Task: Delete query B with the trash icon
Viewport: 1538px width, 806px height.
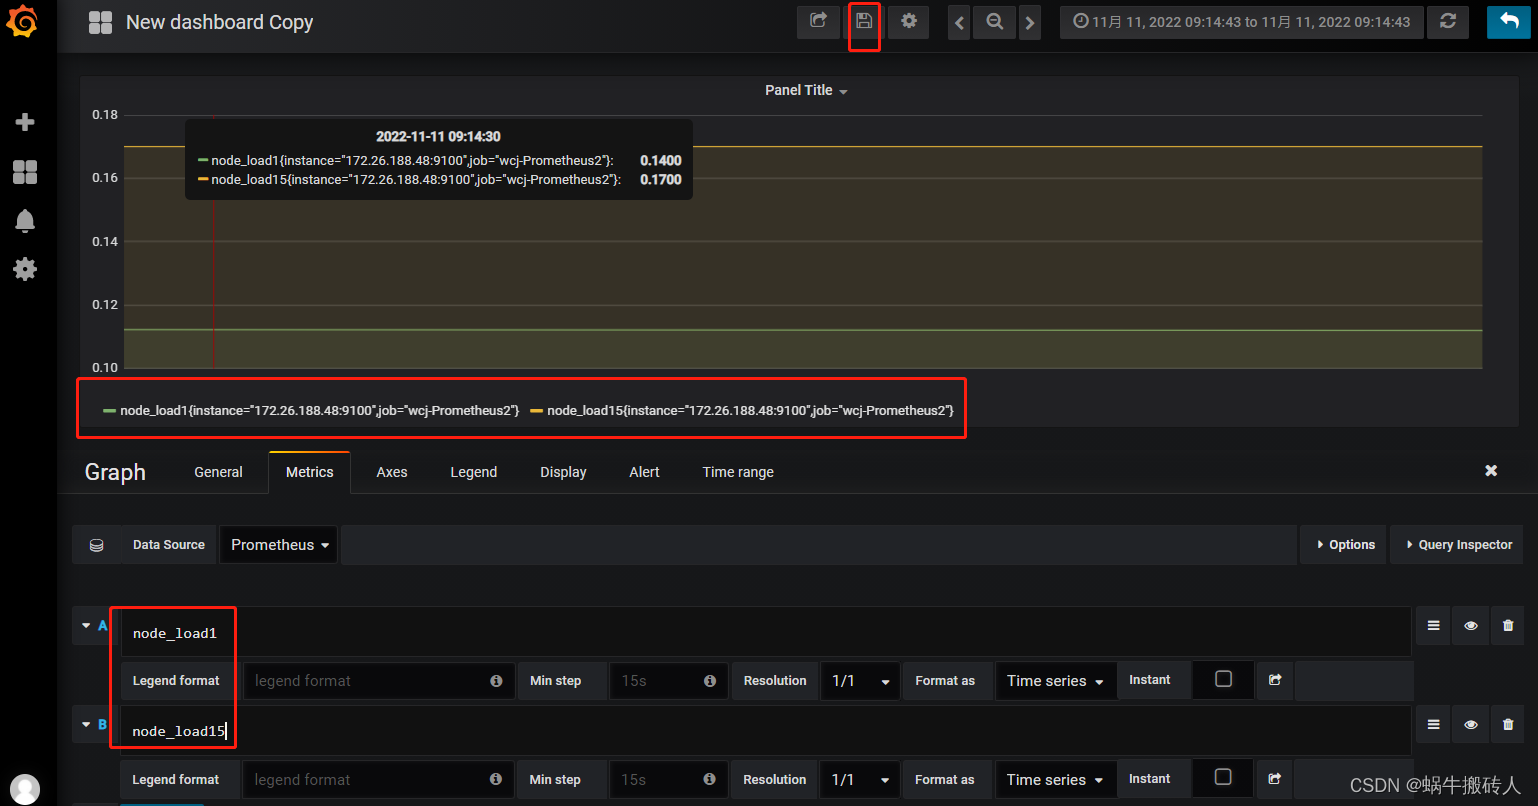Action: pos(1507,724)
